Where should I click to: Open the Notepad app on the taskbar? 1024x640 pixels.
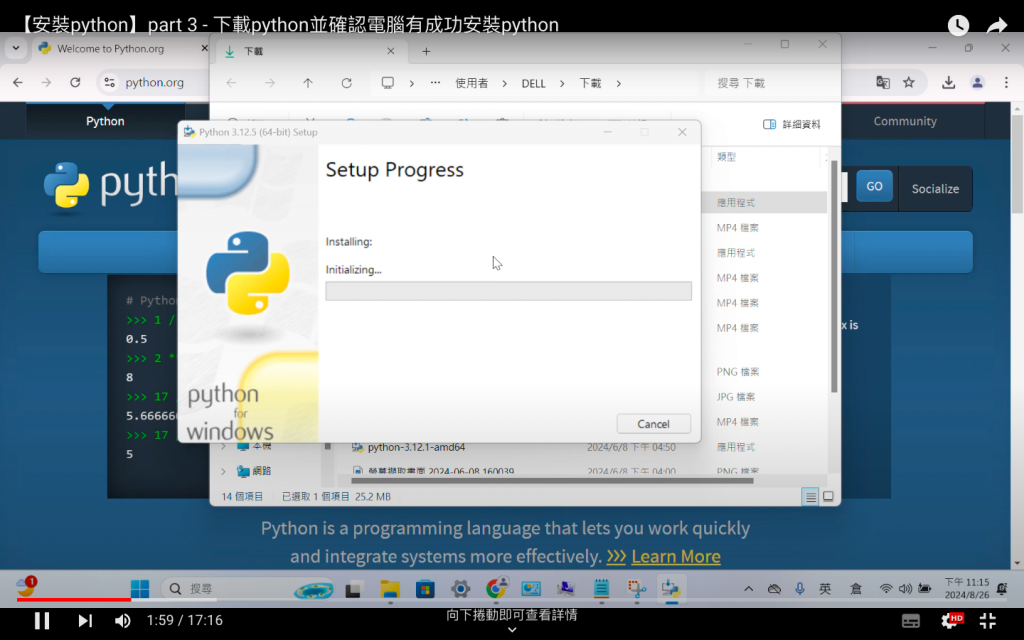point(601,589)
